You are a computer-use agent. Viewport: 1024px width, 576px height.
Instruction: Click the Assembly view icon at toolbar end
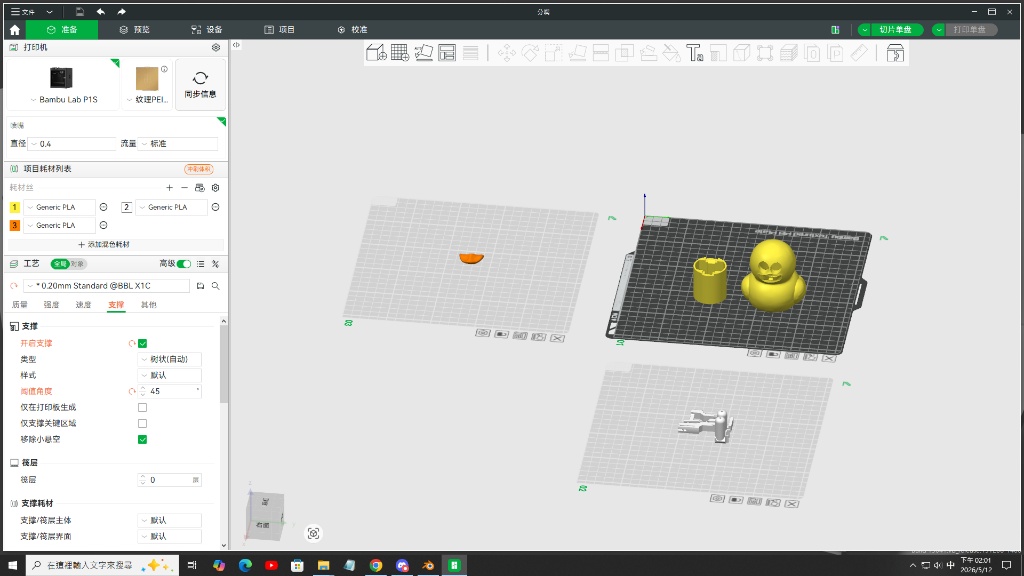895,53
